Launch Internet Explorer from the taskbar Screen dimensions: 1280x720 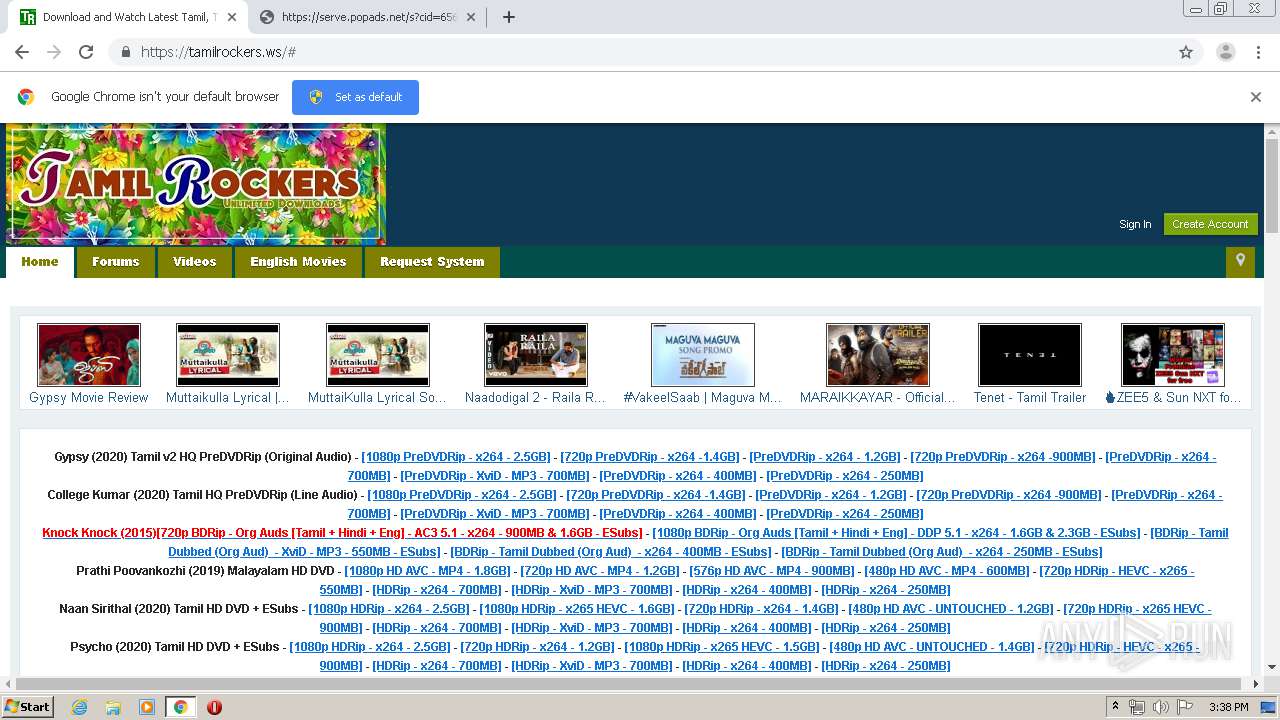[79, 707]
